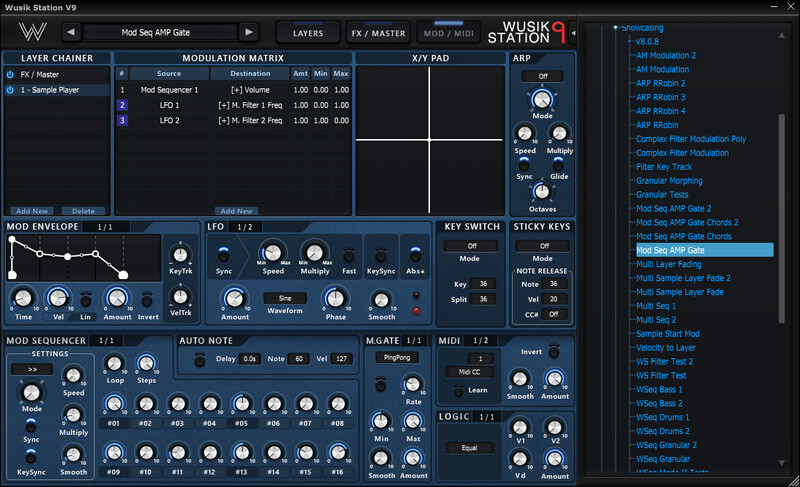Toggle power icon for 1 - Sample Player
This screenshot has width=800, height=487.
pyautogui.click(x=10, y=90)
